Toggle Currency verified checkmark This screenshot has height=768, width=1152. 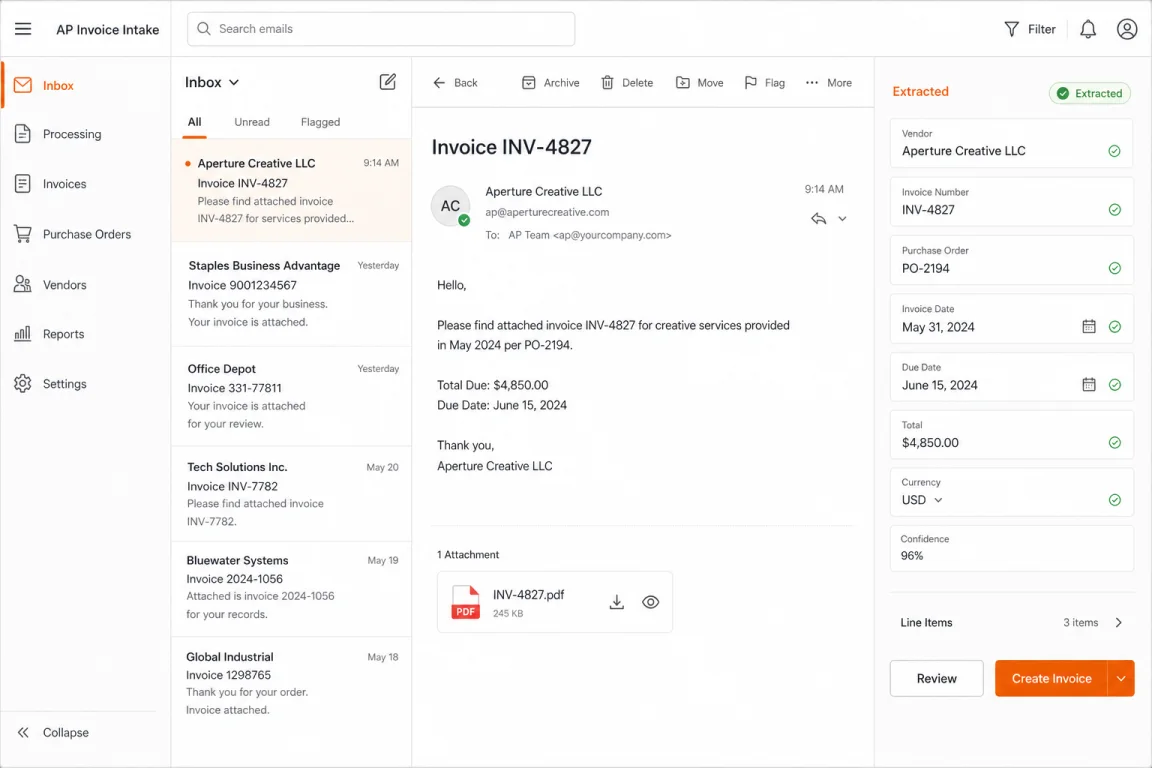(1114, 500)
